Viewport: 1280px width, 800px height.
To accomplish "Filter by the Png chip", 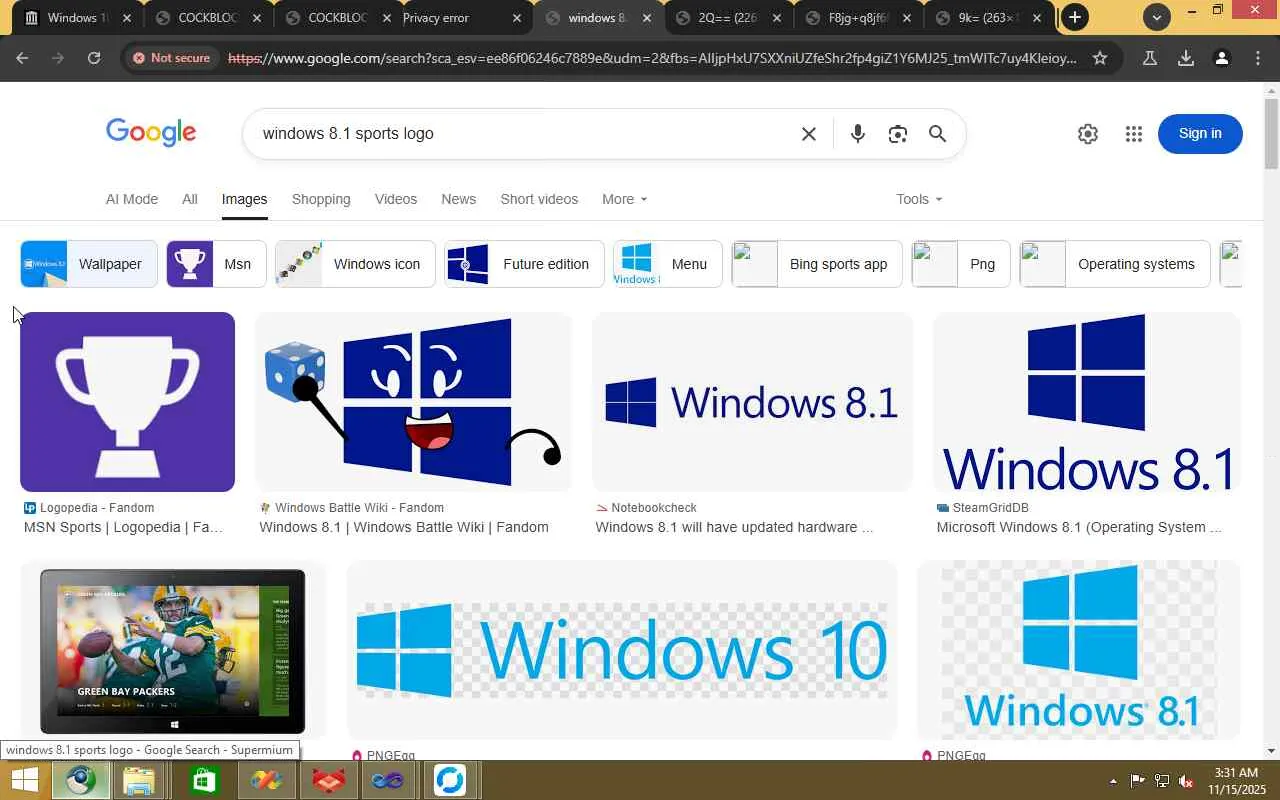I will (x=961, y=264).
